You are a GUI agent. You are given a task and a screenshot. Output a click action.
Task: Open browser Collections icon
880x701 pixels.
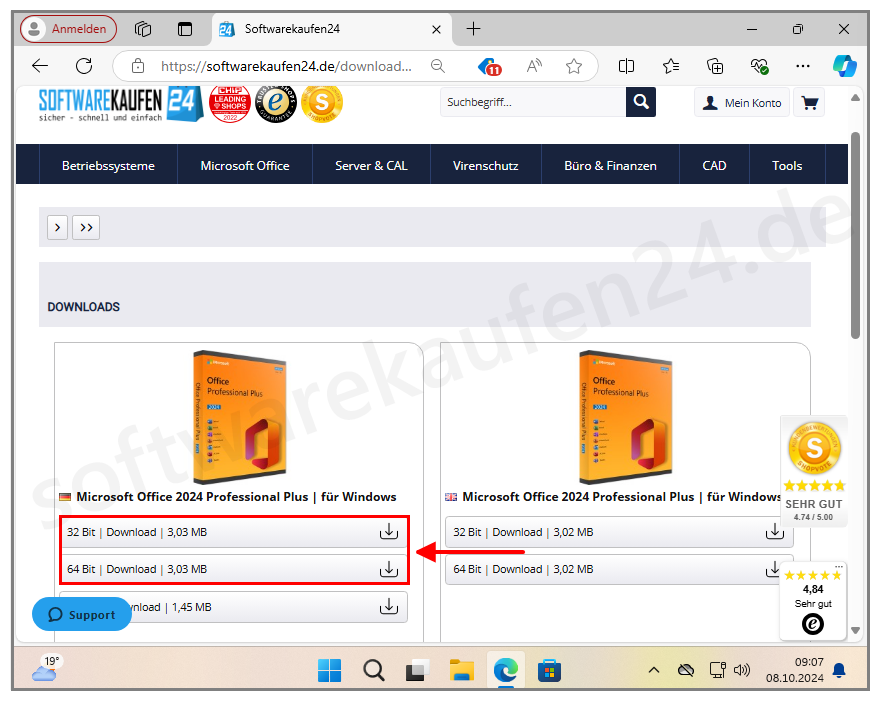[x=715, y=66]
